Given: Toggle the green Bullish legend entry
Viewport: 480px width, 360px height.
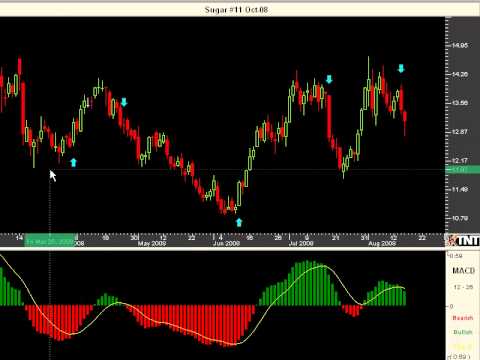Looking at the screenshot, I should [x=463, y=332].
